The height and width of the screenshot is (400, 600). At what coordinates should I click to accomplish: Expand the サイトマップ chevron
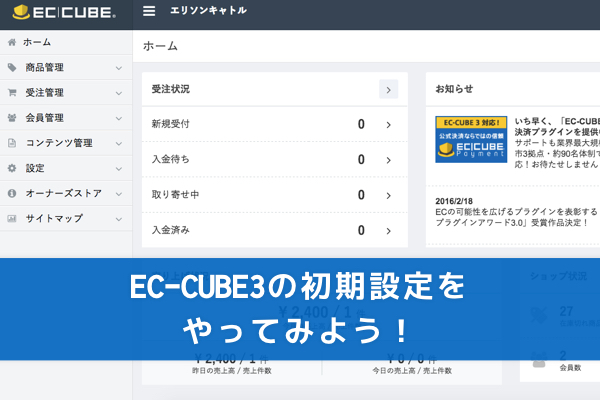pyautogui.click(x=119, y=219)
